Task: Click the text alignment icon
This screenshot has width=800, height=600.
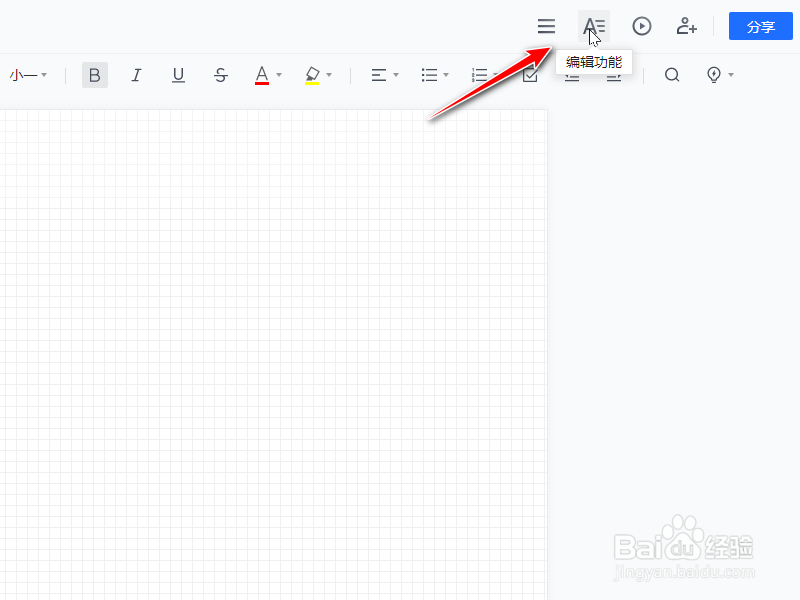Action: tap(379, 75)
